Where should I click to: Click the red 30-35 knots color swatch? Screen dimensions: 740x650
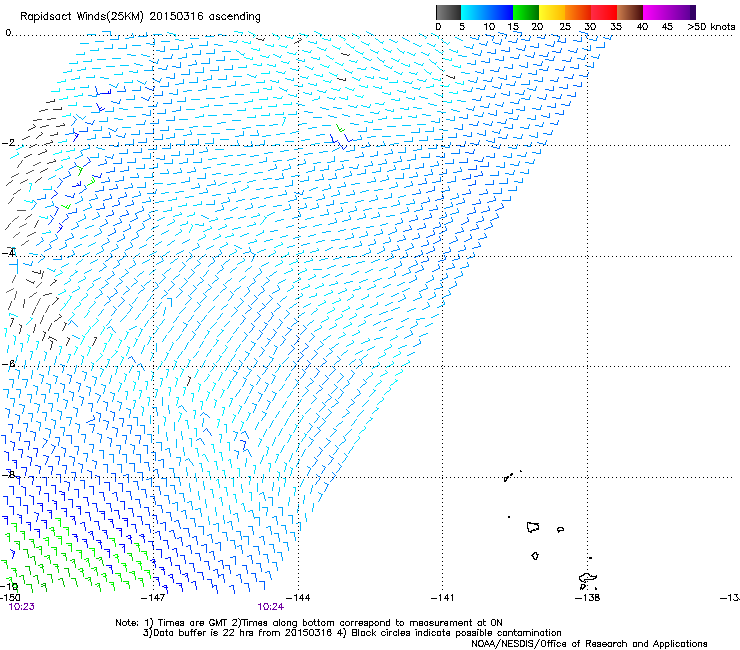tap(604, 12)
